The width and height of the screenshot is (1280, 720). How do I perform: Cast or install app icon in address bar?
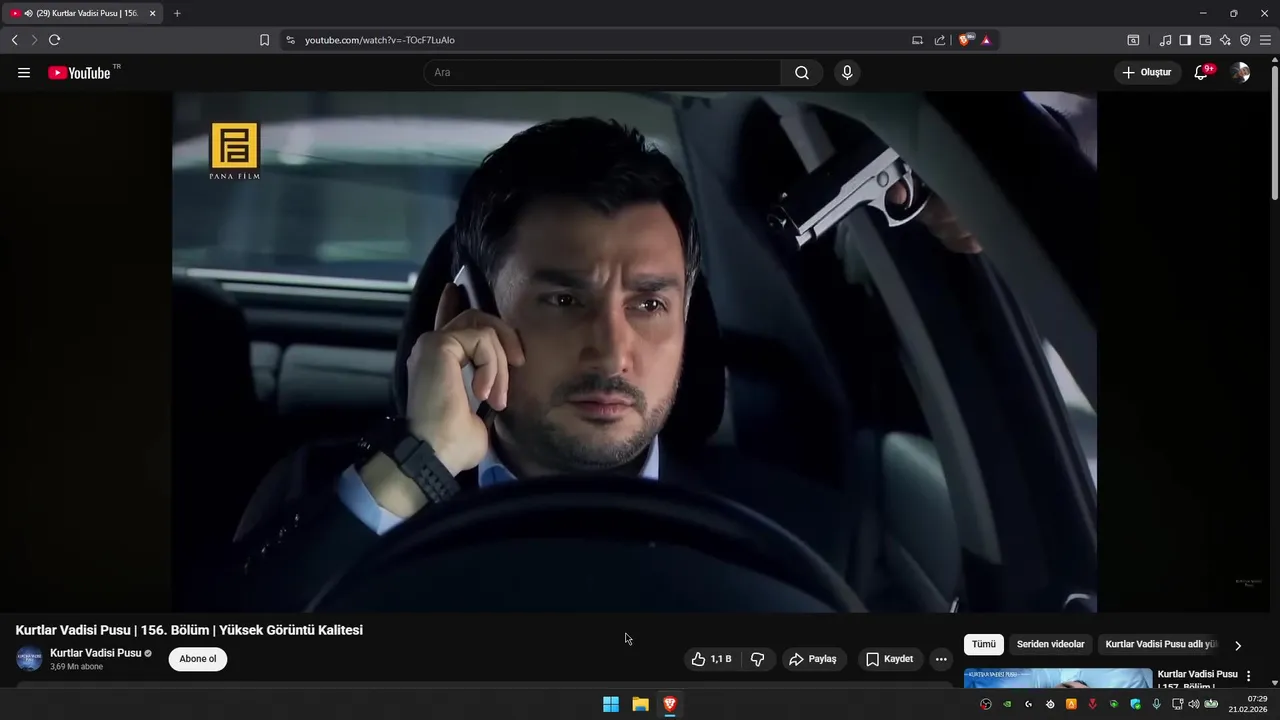point(917,40)
